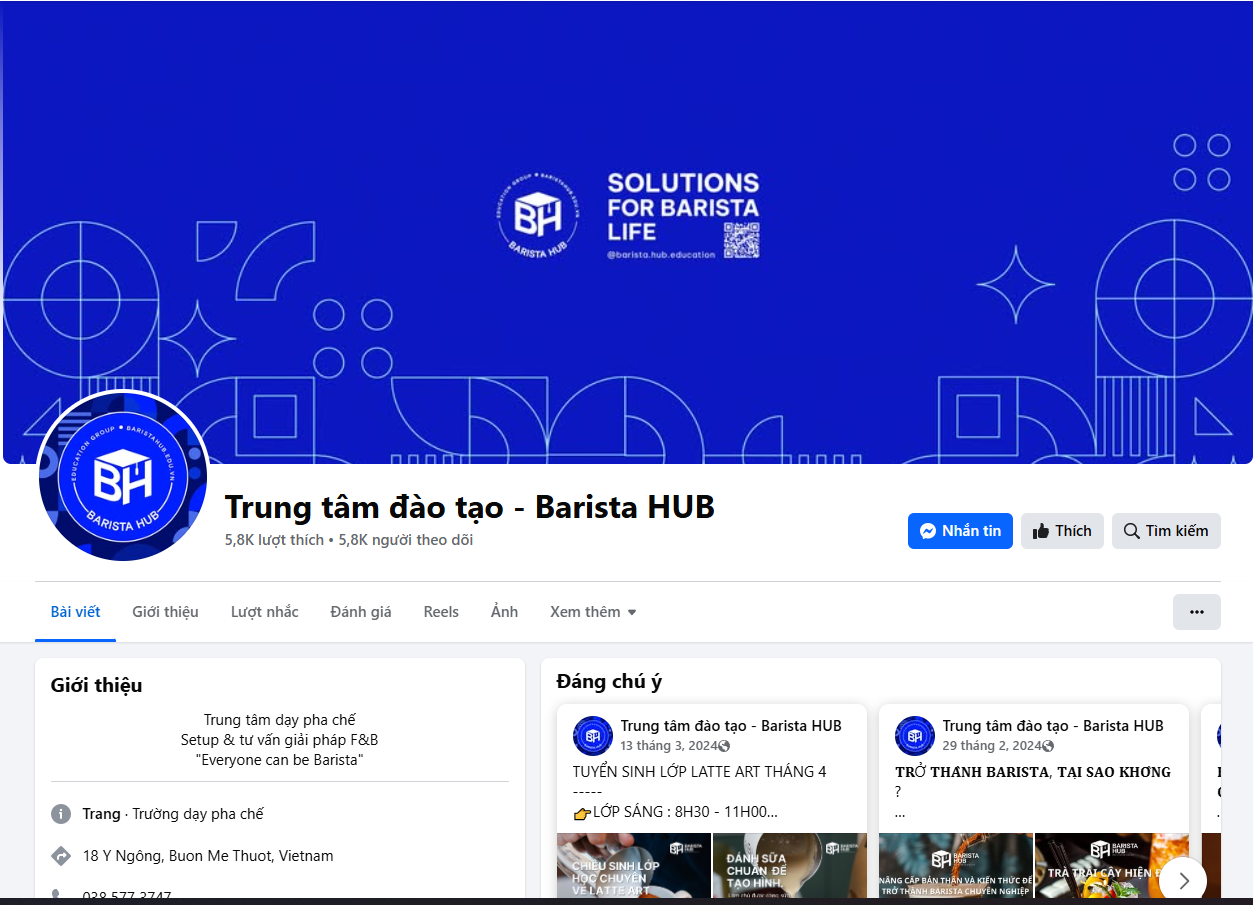1253x905 pixels.
Task: Open the 5,8K lượt thích link
Action: click(x=274, y=540)
